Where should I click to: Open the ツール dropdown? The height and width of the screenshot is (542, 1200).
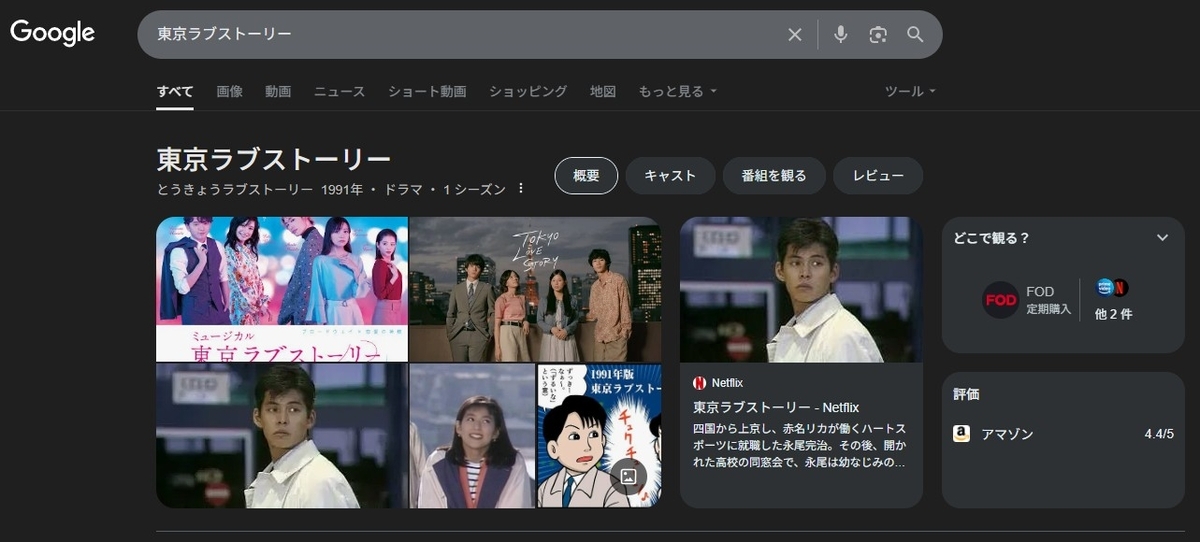(910, 91)
